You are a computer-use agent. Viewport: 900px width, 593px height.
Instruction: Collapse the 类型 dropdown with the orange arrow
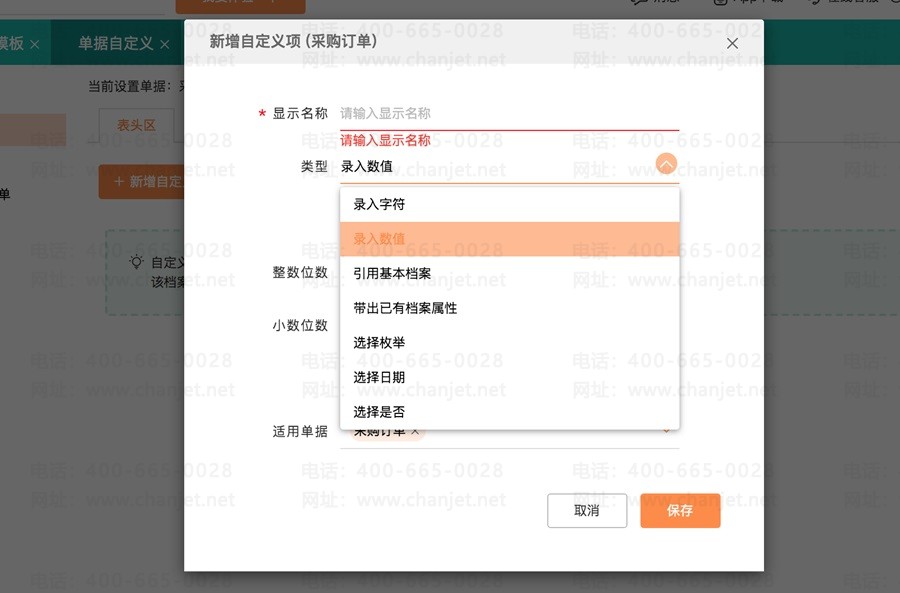(x=666, y=165)
